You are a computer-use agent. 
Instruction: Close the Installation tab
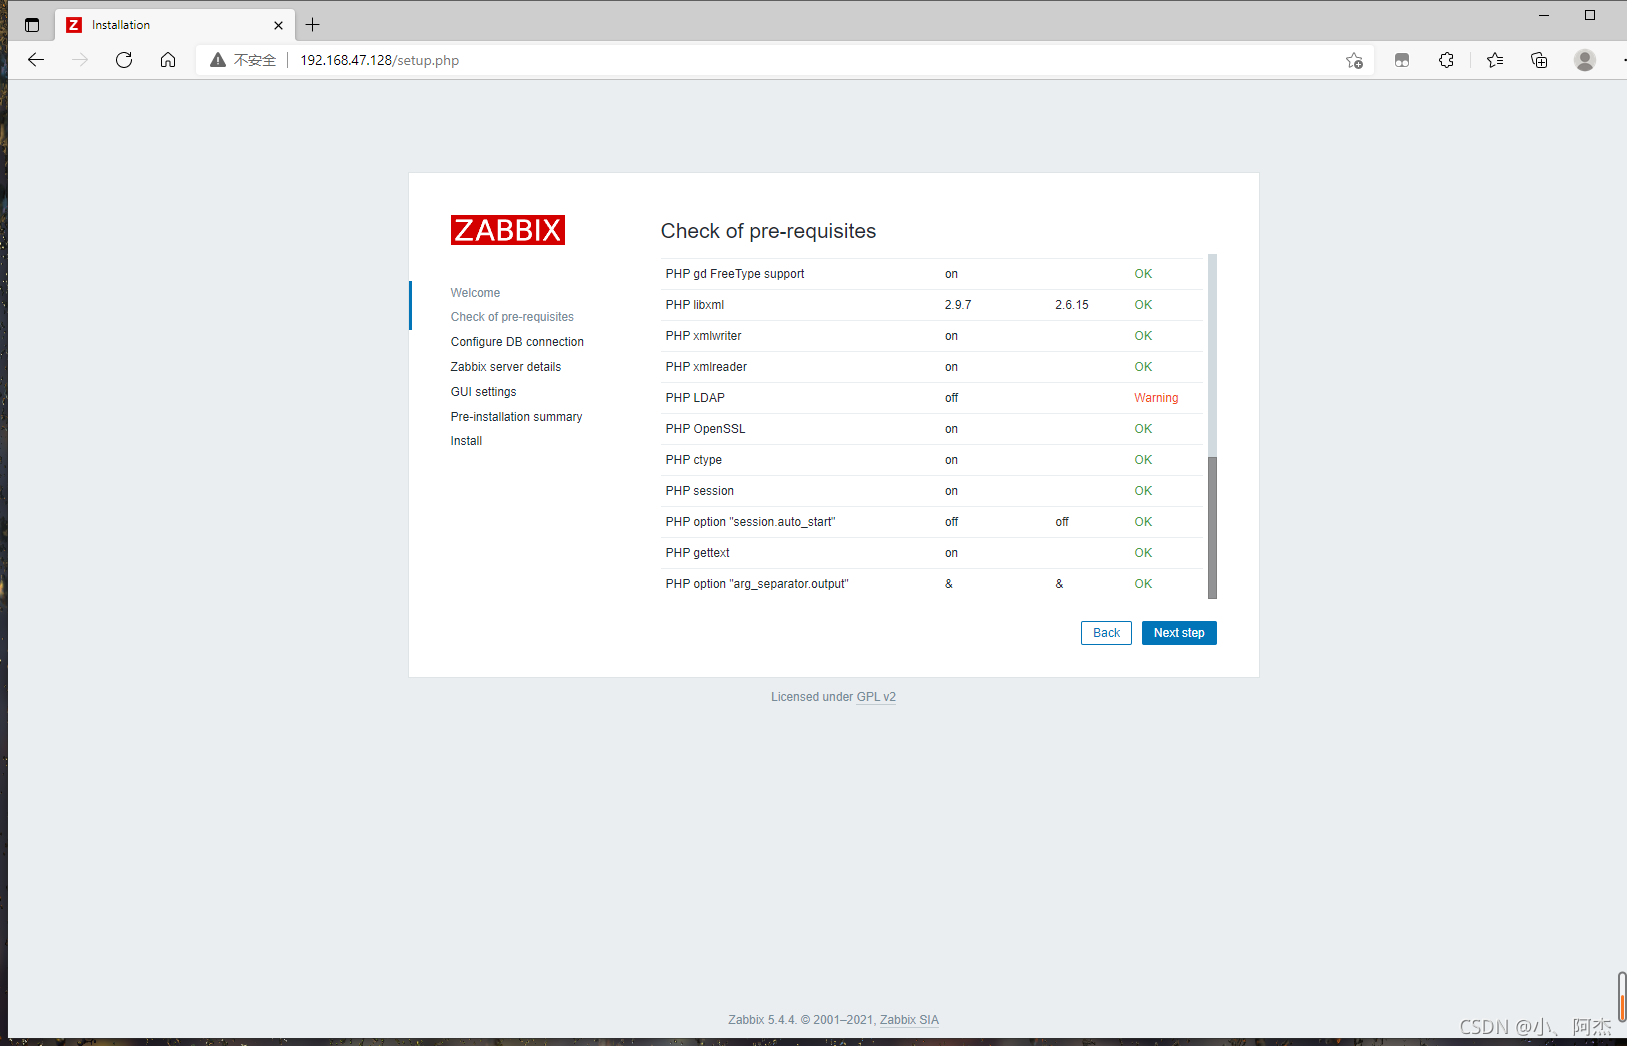[278, 25]
